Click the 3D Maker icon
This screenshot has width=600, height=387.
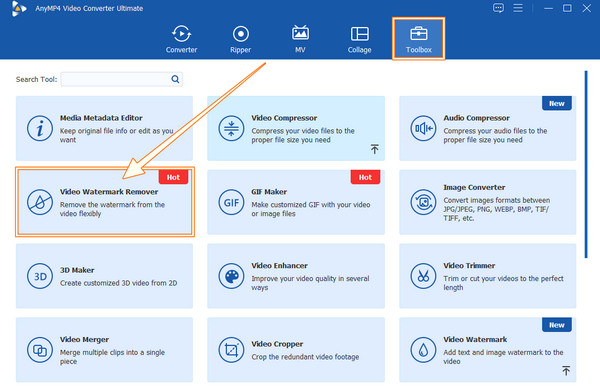pyautogui.click(x=40, y=276)
